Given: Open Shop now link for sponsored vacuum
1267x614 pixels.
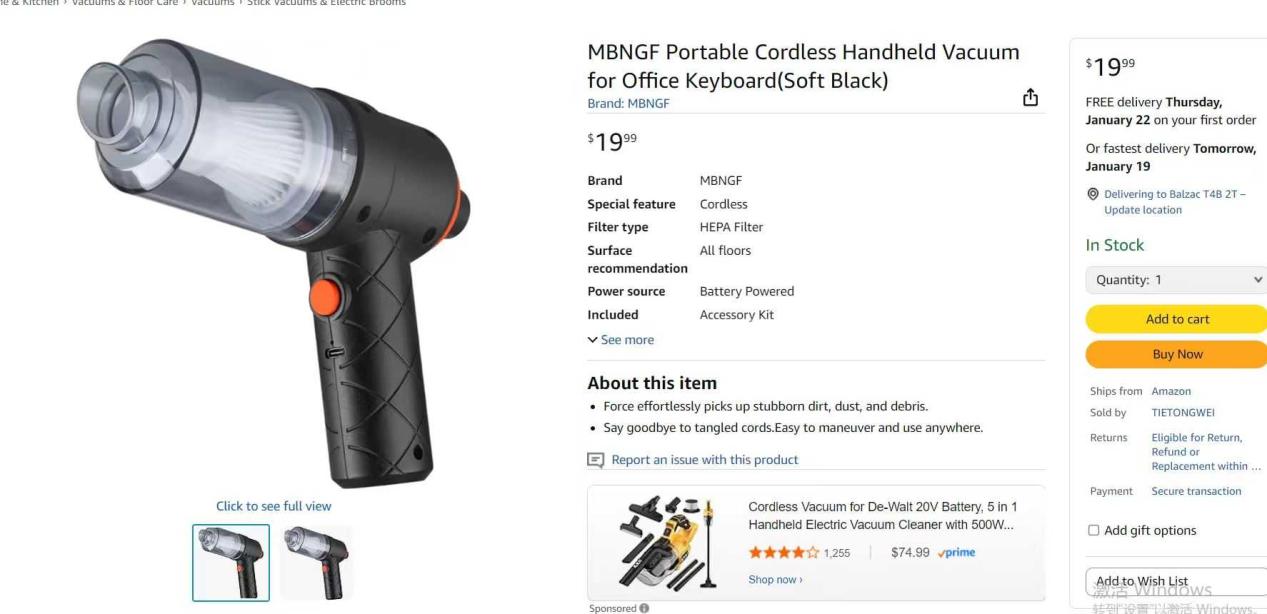Looking at the screenshot, I should (x=775, y=579).
